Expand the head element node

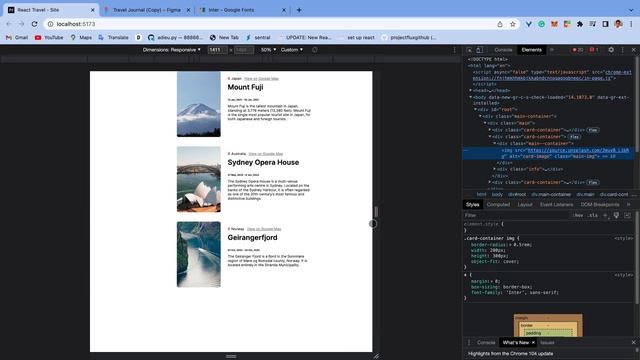pyautogui.click(x=471, y=91)
